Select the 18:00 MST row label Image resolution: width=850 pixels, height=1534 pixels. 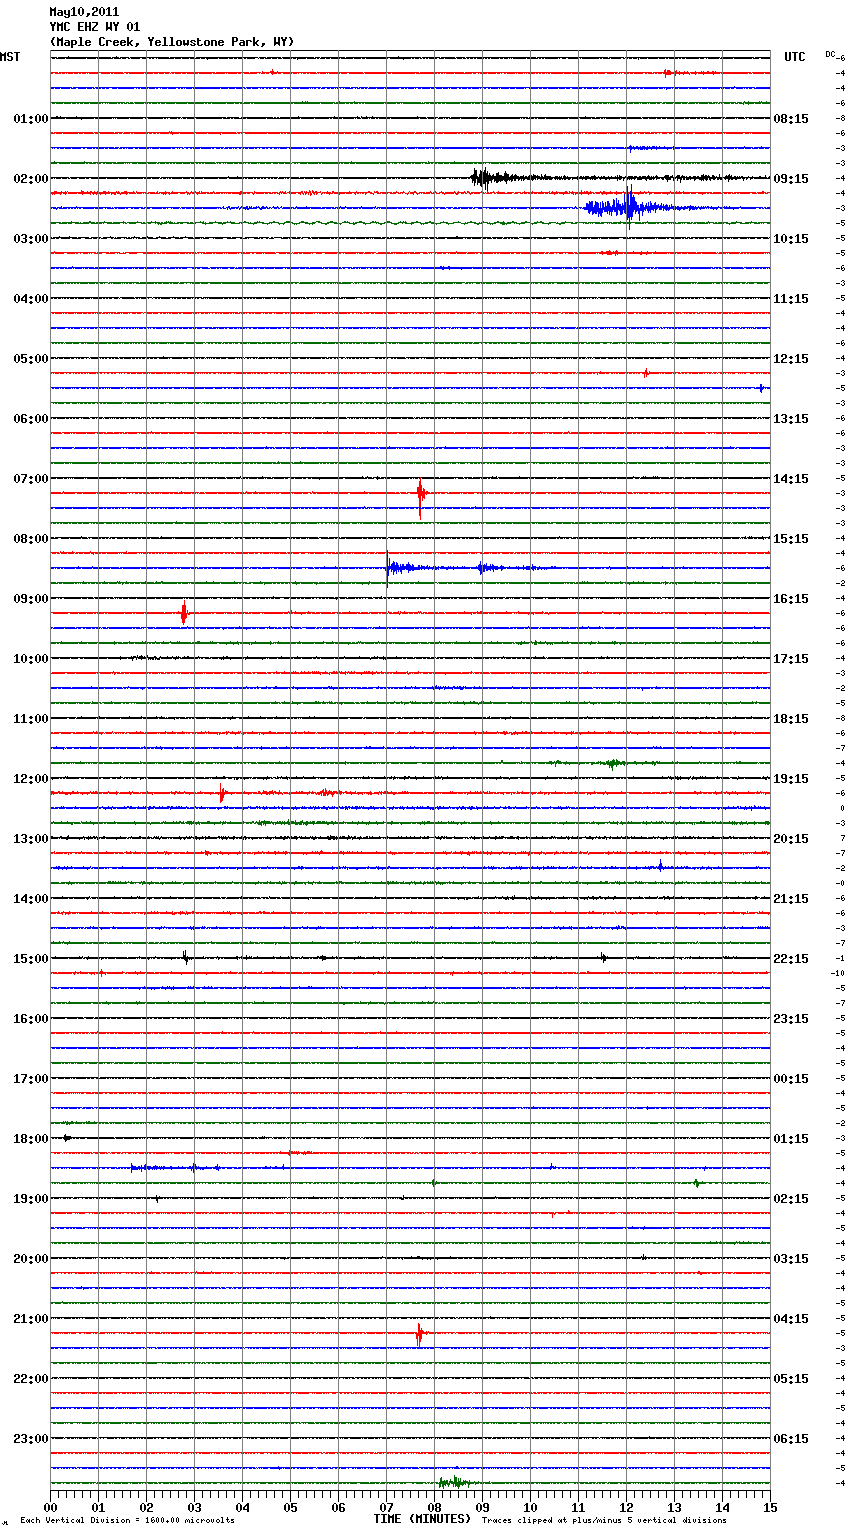[x=31, y=1139]
